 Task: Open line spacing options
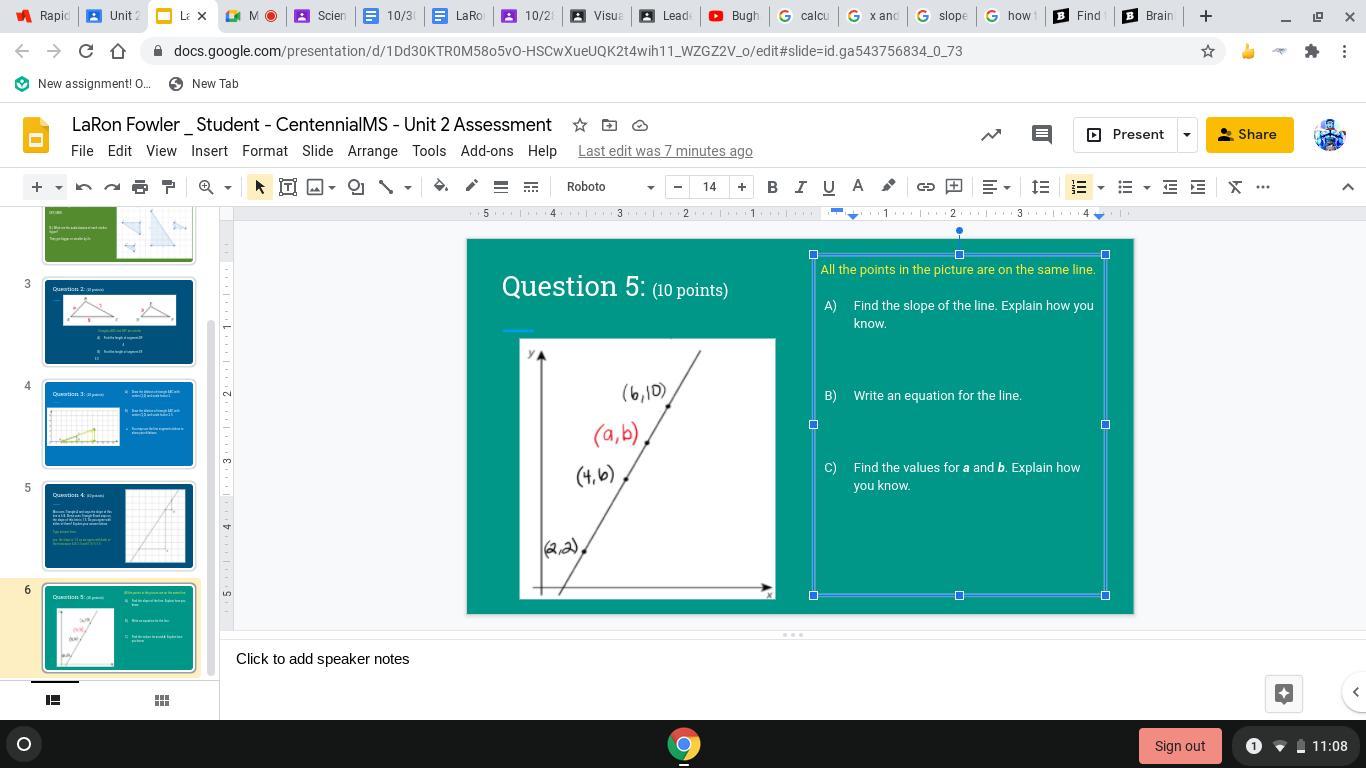click(x=1041, y=187)
